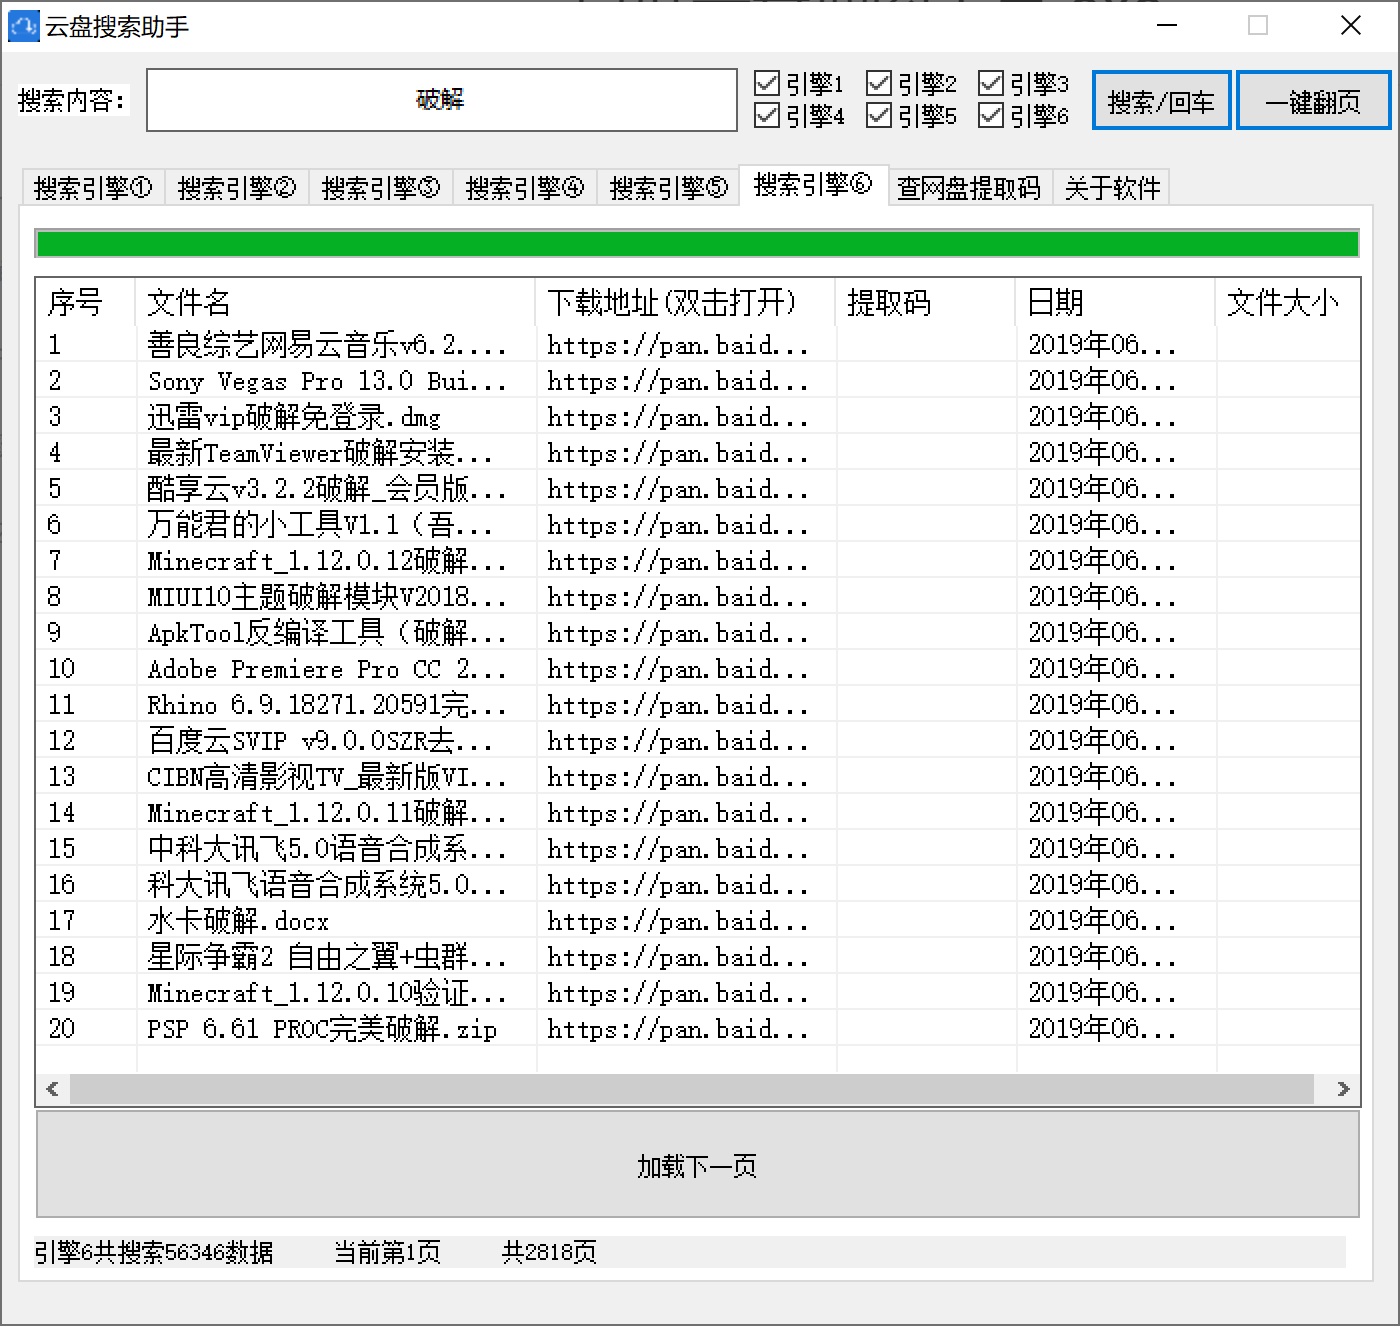
Task: Click the 搜索内容 input field
Action: coord(441,100)
